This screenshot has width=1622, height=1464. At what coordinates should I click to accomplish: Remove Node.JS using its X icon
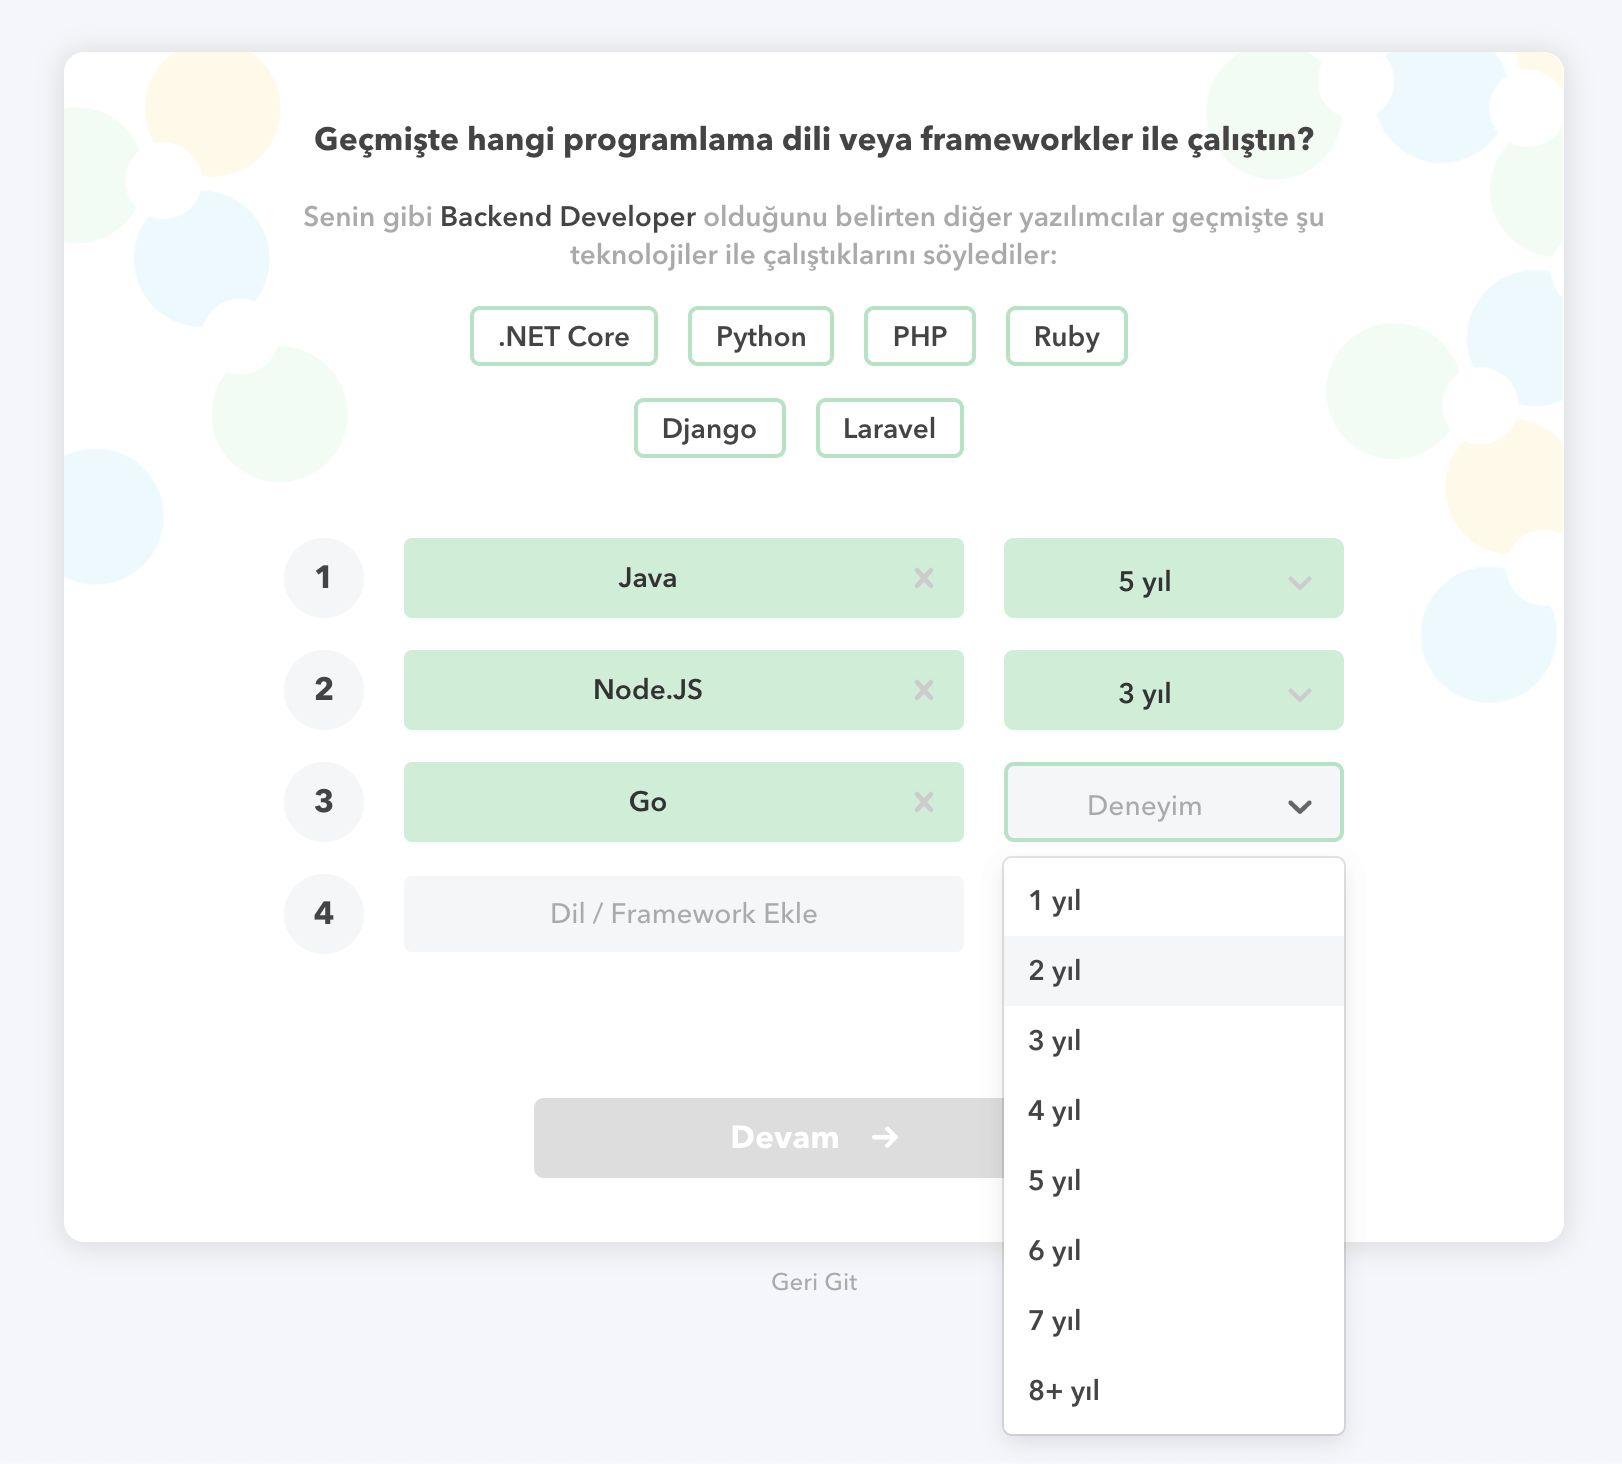pos(925,689)
